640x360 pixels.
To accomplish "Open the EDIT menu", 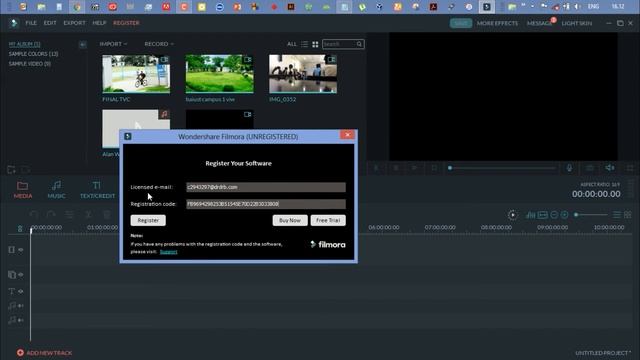I will [x=50, y=23].
